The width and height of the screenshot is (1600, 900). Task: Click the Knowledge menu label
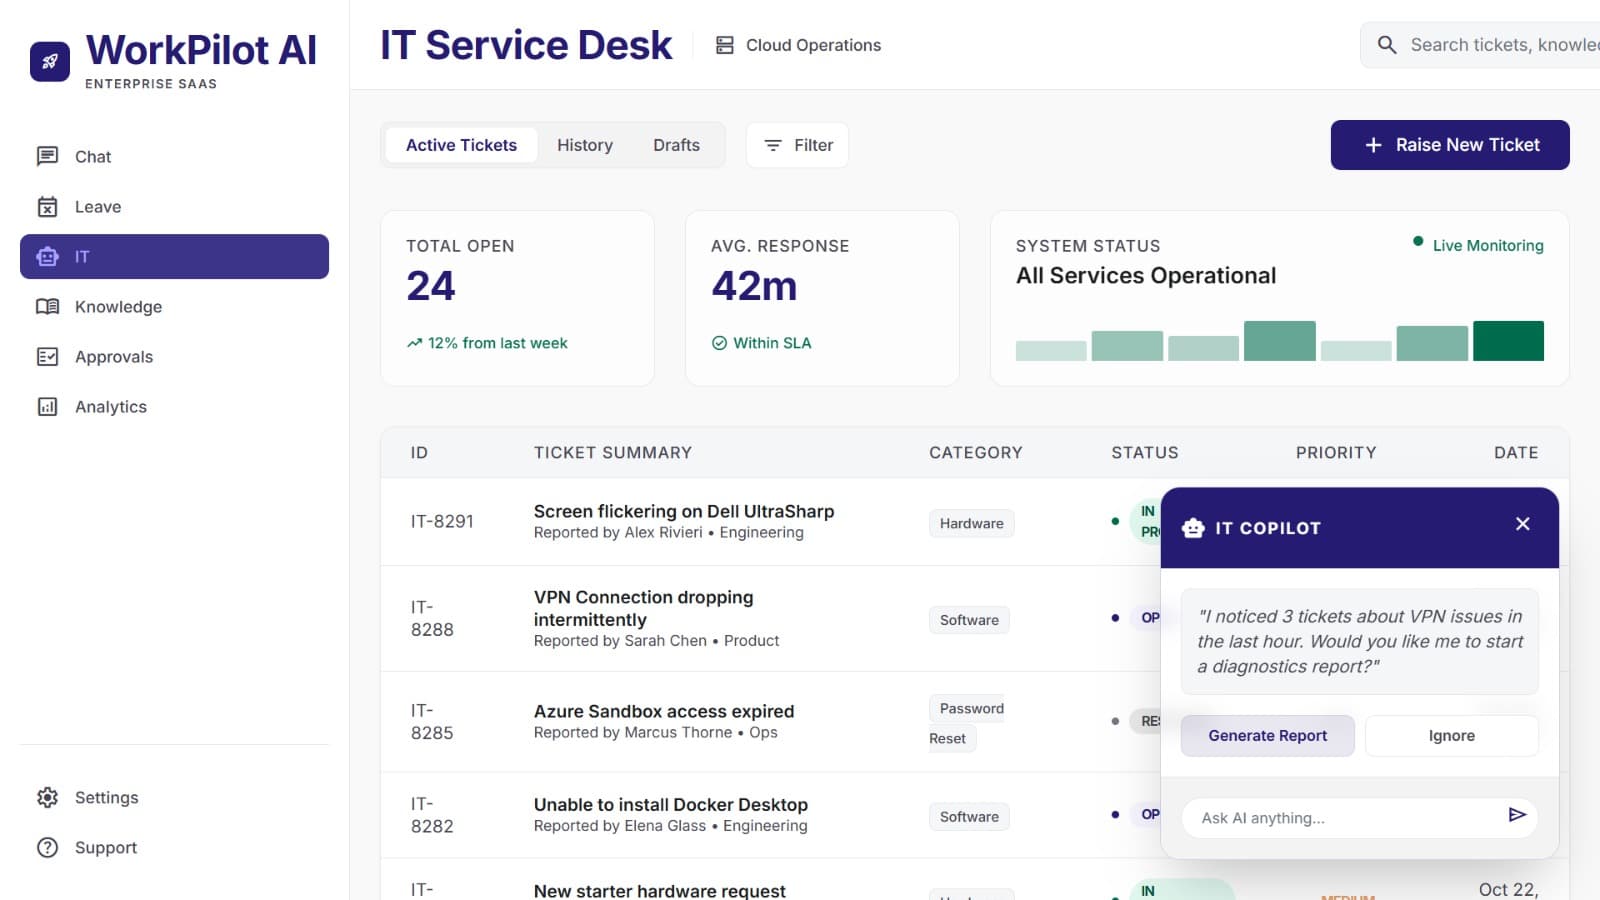click(x=118, y=306)
